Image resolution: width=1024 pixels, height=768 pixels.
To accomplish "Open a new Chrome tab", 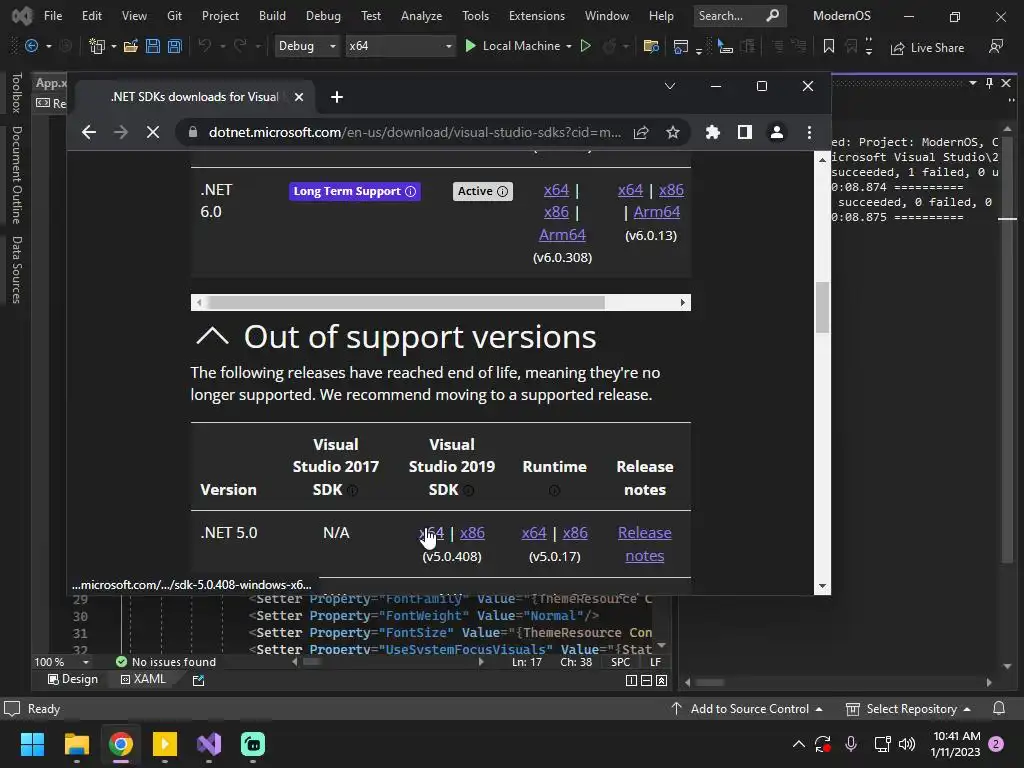I will tap(337, 97).
